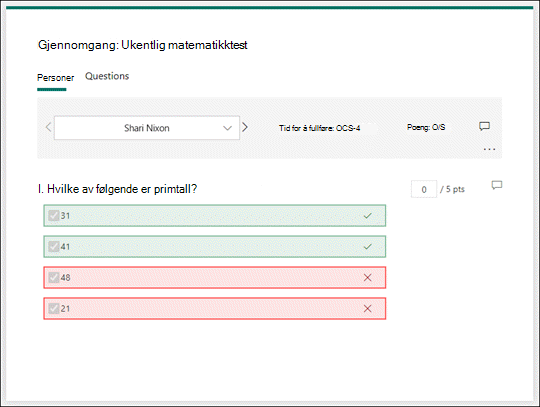Screen dimensions: 540x407
Task: Open the question 1 comment icon
Action: [x=497, y=185]
